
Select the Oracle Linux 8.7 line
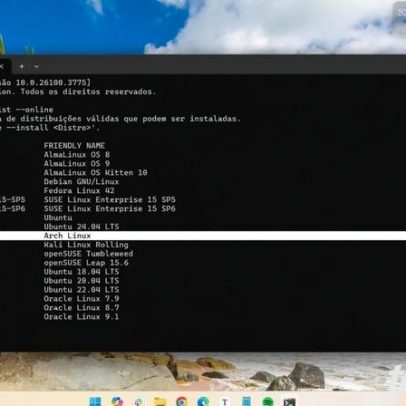[x=81, y=308]
